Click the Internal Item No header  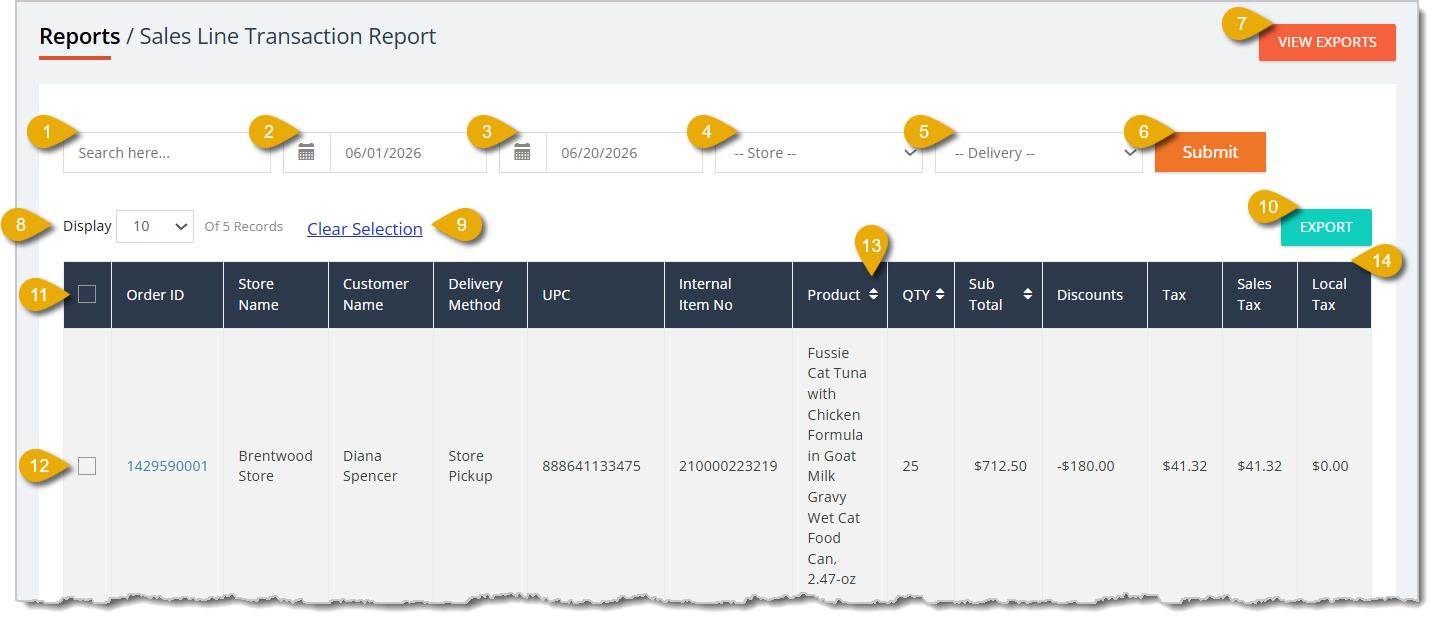coord(728,295)
